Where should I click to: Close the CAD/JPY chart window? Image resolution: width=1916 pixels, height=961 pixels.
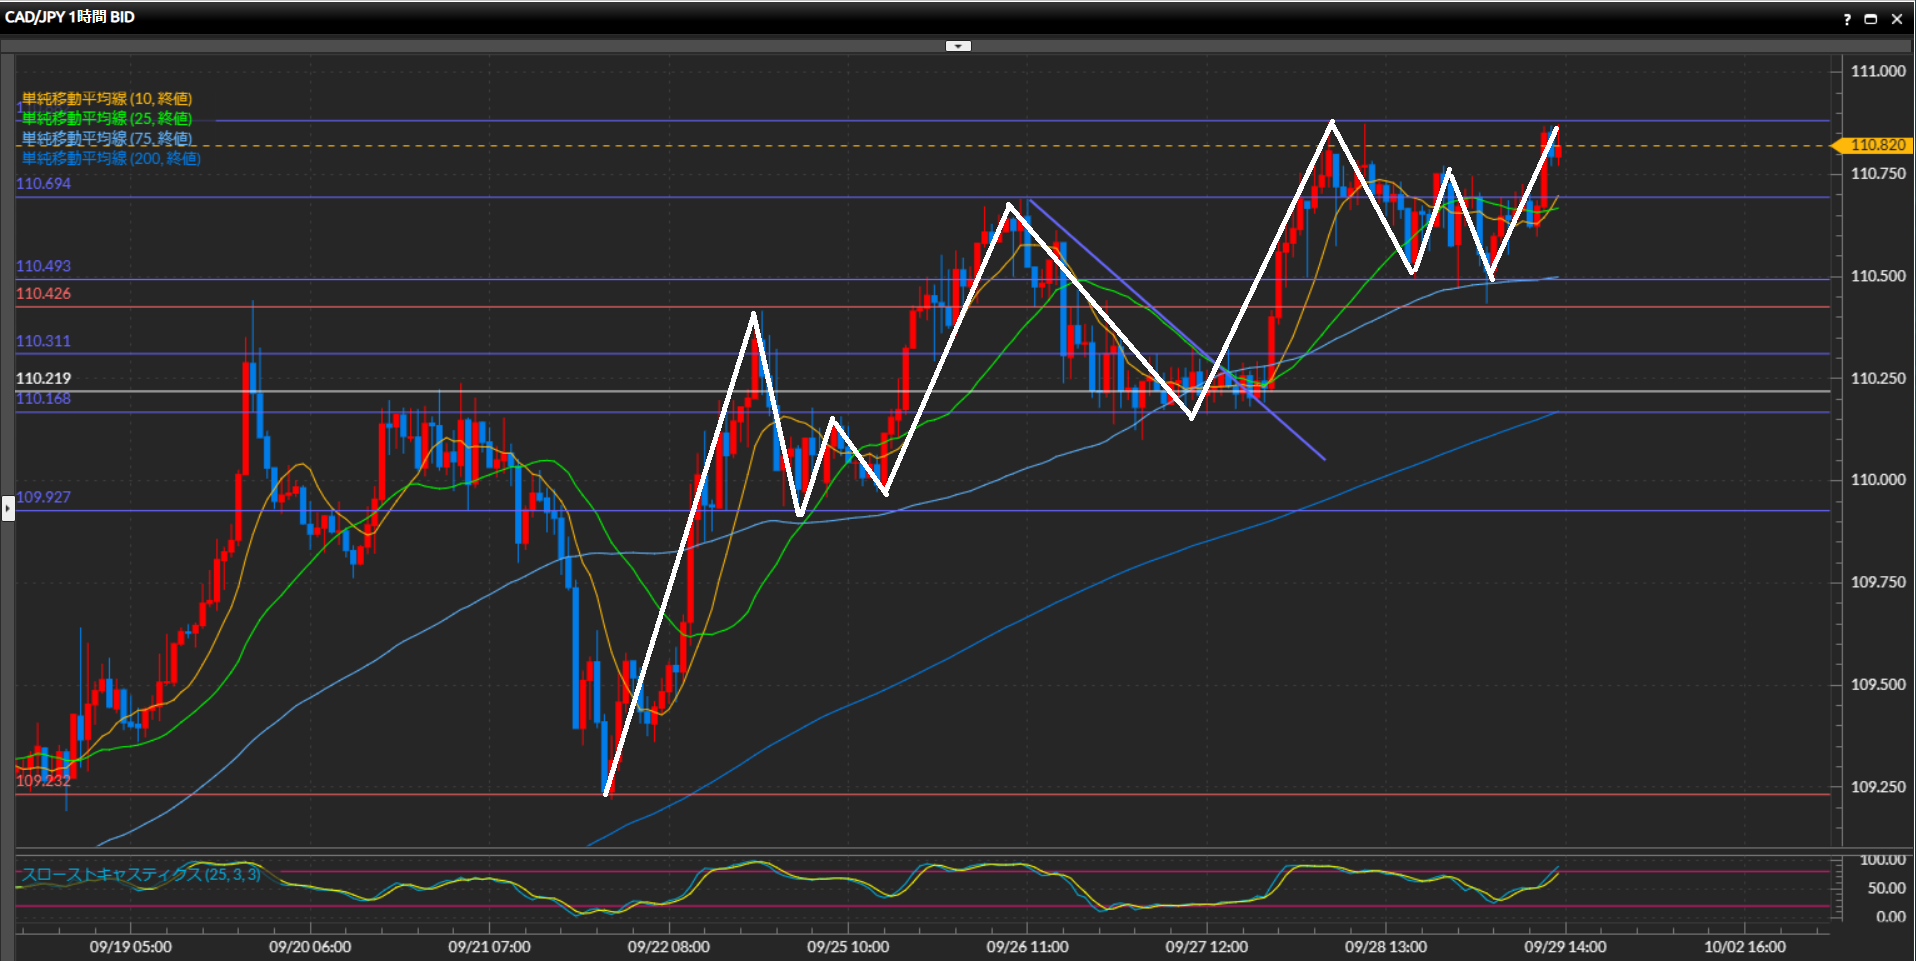tap(1897, 19)
